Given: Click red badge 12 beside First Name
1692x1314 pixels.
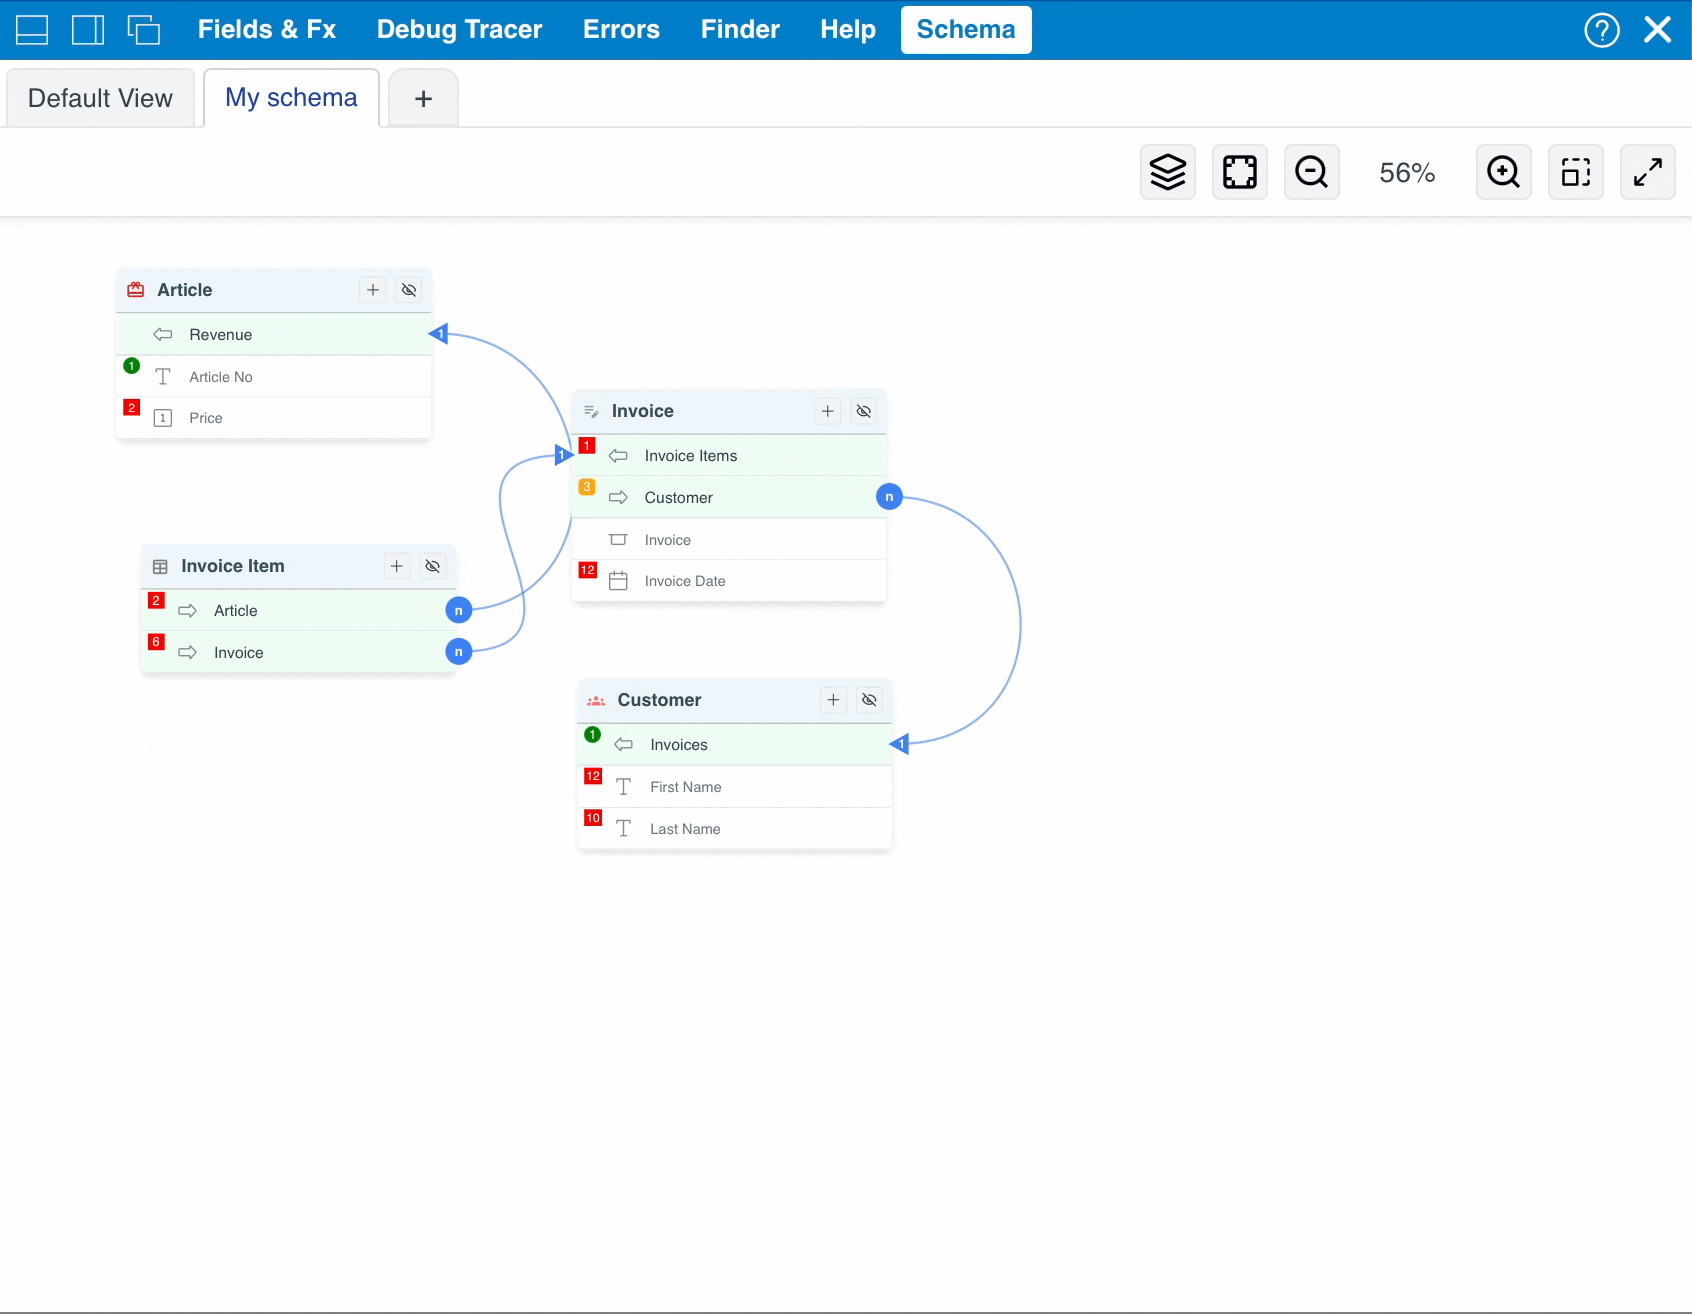Looking at the screenshot, I should click(x=593, y=776).
